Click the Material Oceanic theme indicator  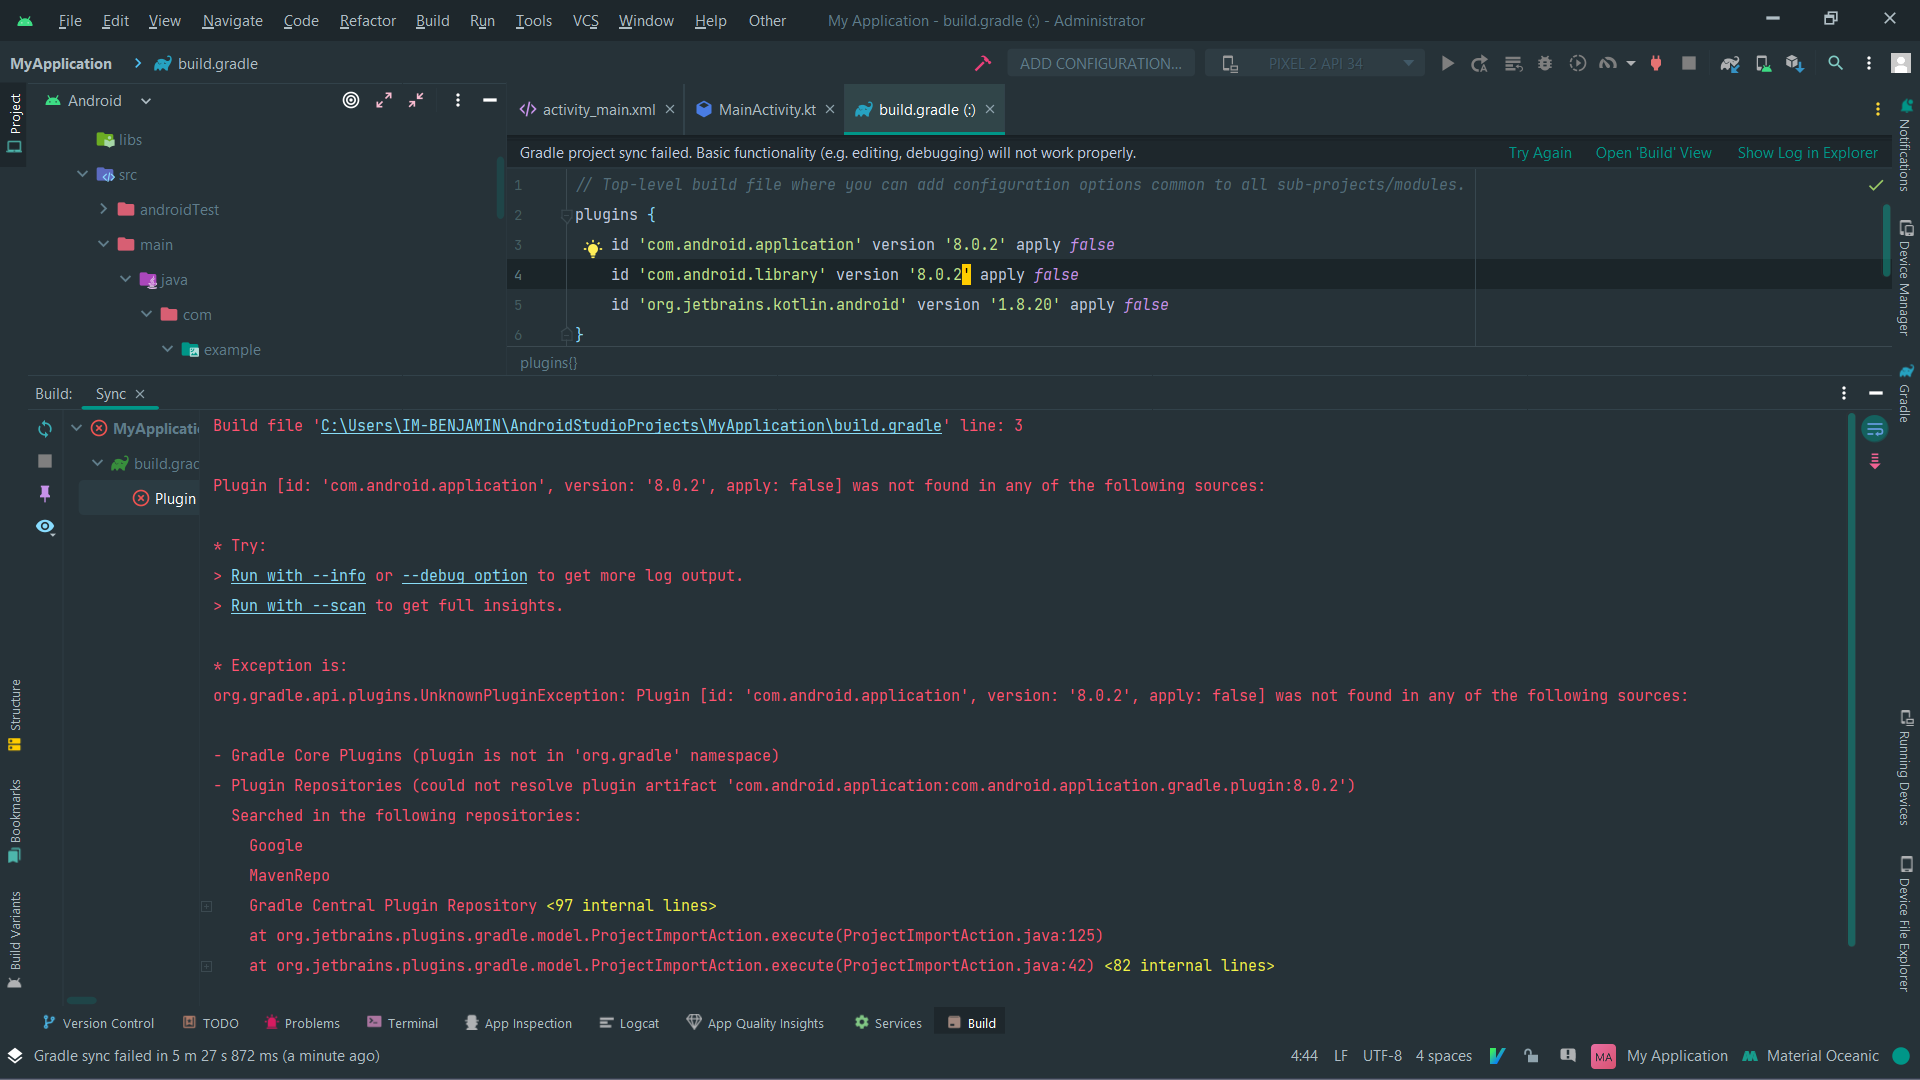(x=1810, y=1056)
